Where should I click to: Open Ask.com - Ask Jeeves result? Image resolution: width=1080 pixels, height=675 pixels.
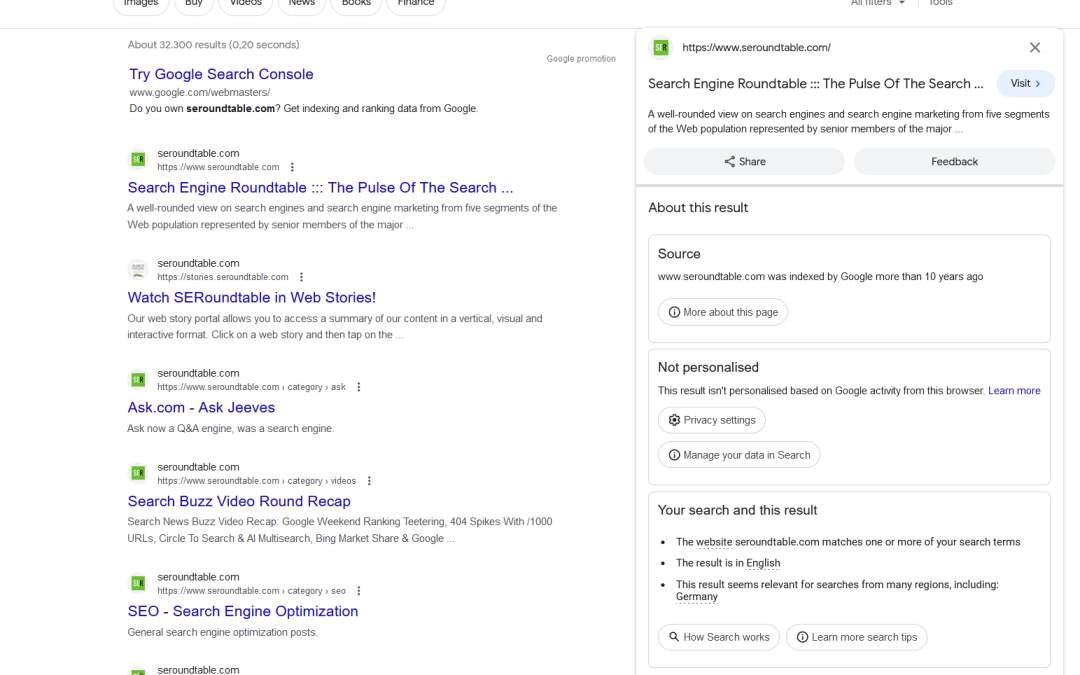[201, 407]
